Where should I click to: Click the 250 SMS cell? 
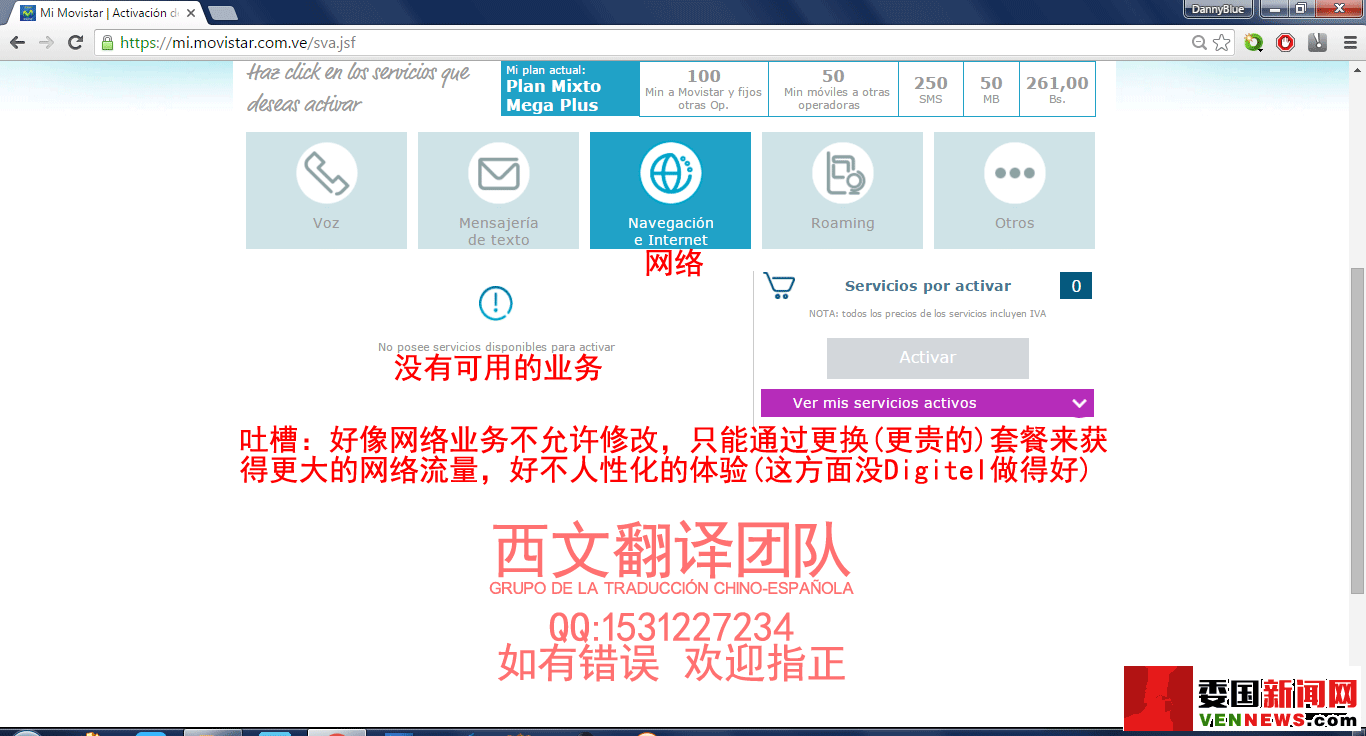pyautogui.click(x=931, y=89)
